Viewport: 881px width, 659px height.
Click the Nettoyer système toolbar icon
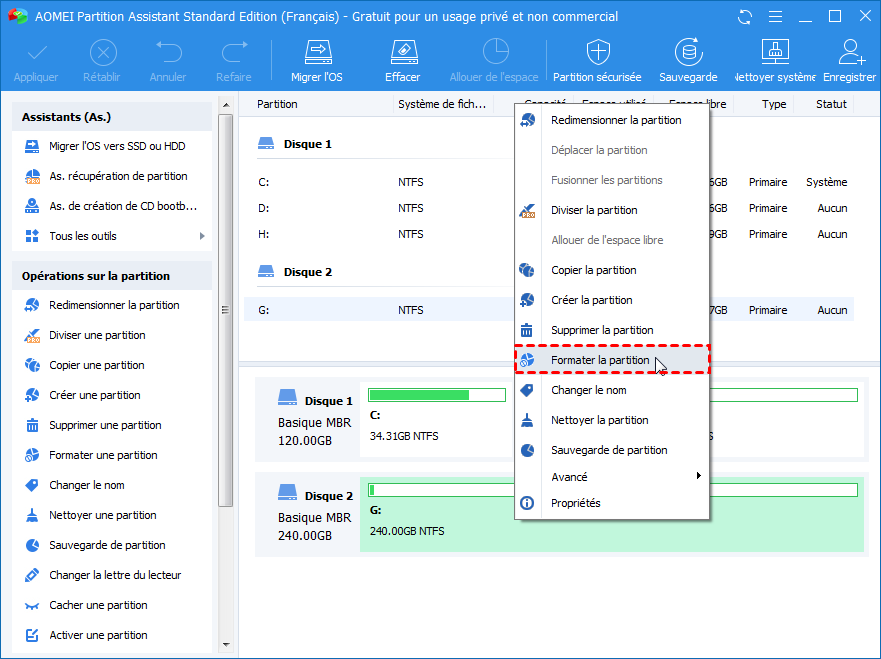[775, 52]
